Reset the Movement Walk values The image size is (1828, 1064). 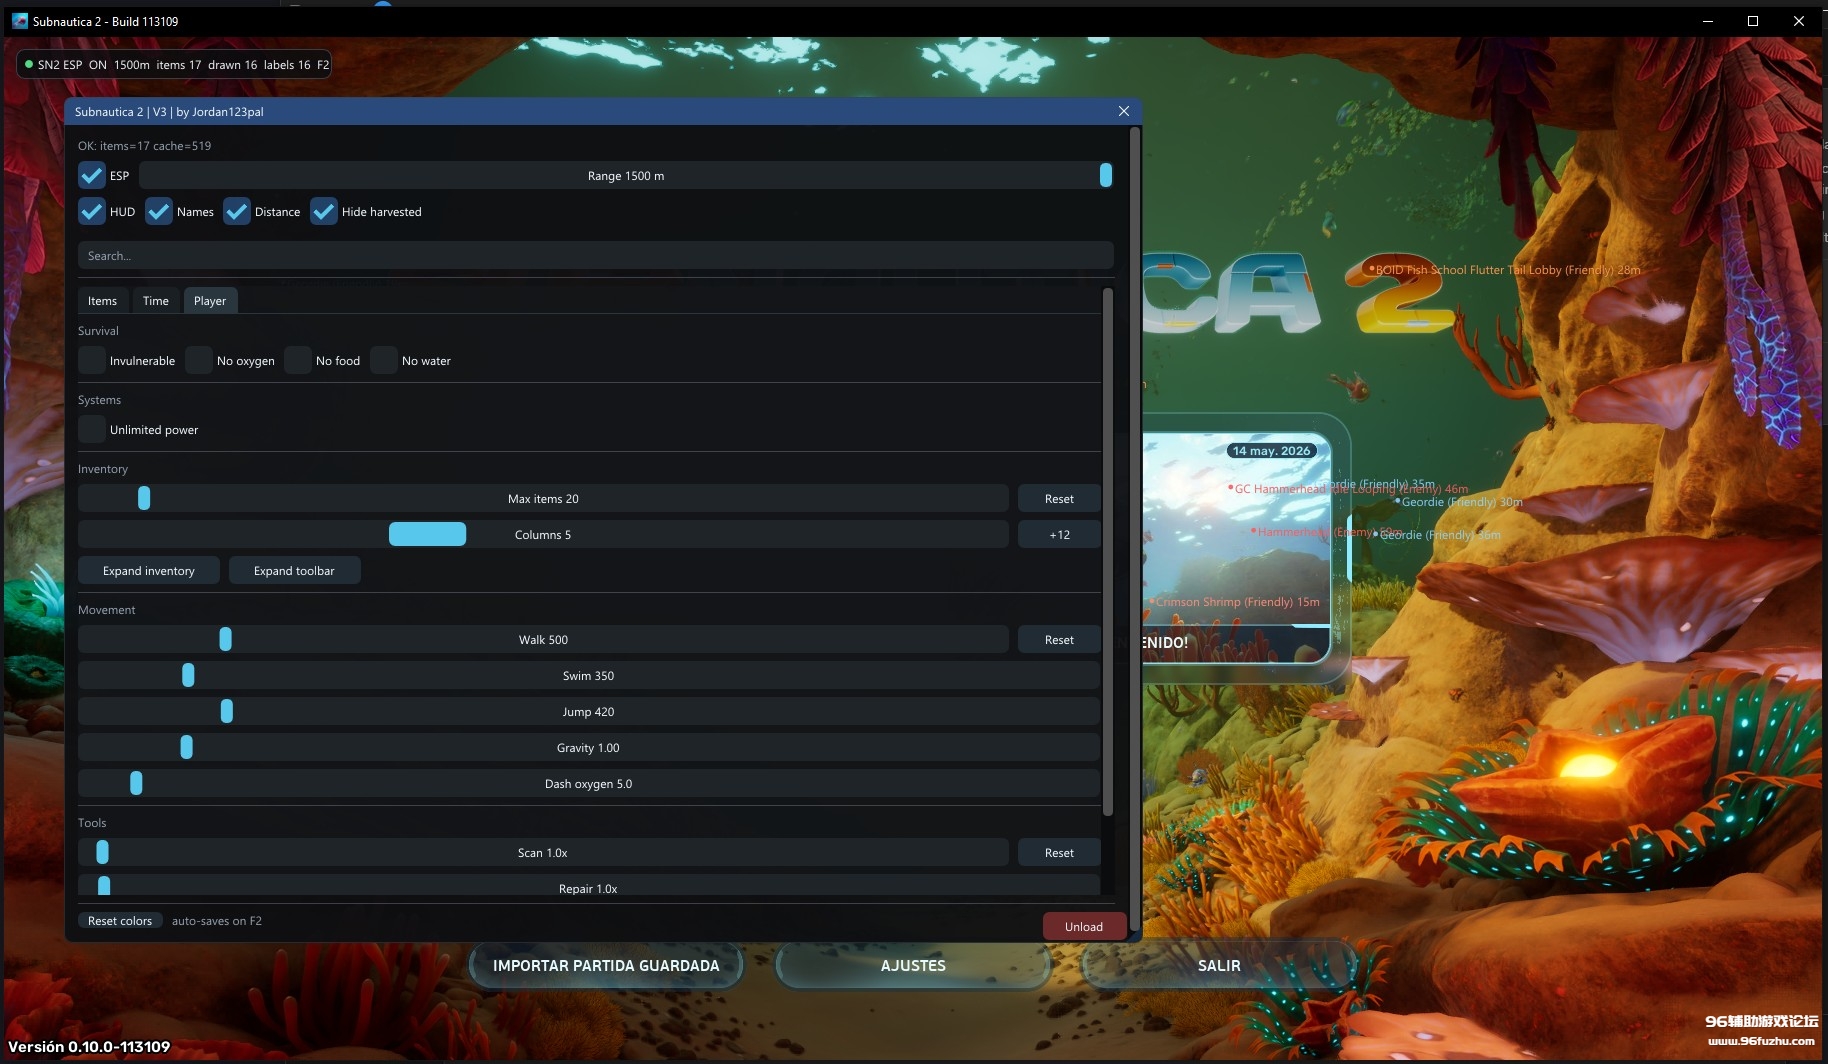[x=1059, y=640]
